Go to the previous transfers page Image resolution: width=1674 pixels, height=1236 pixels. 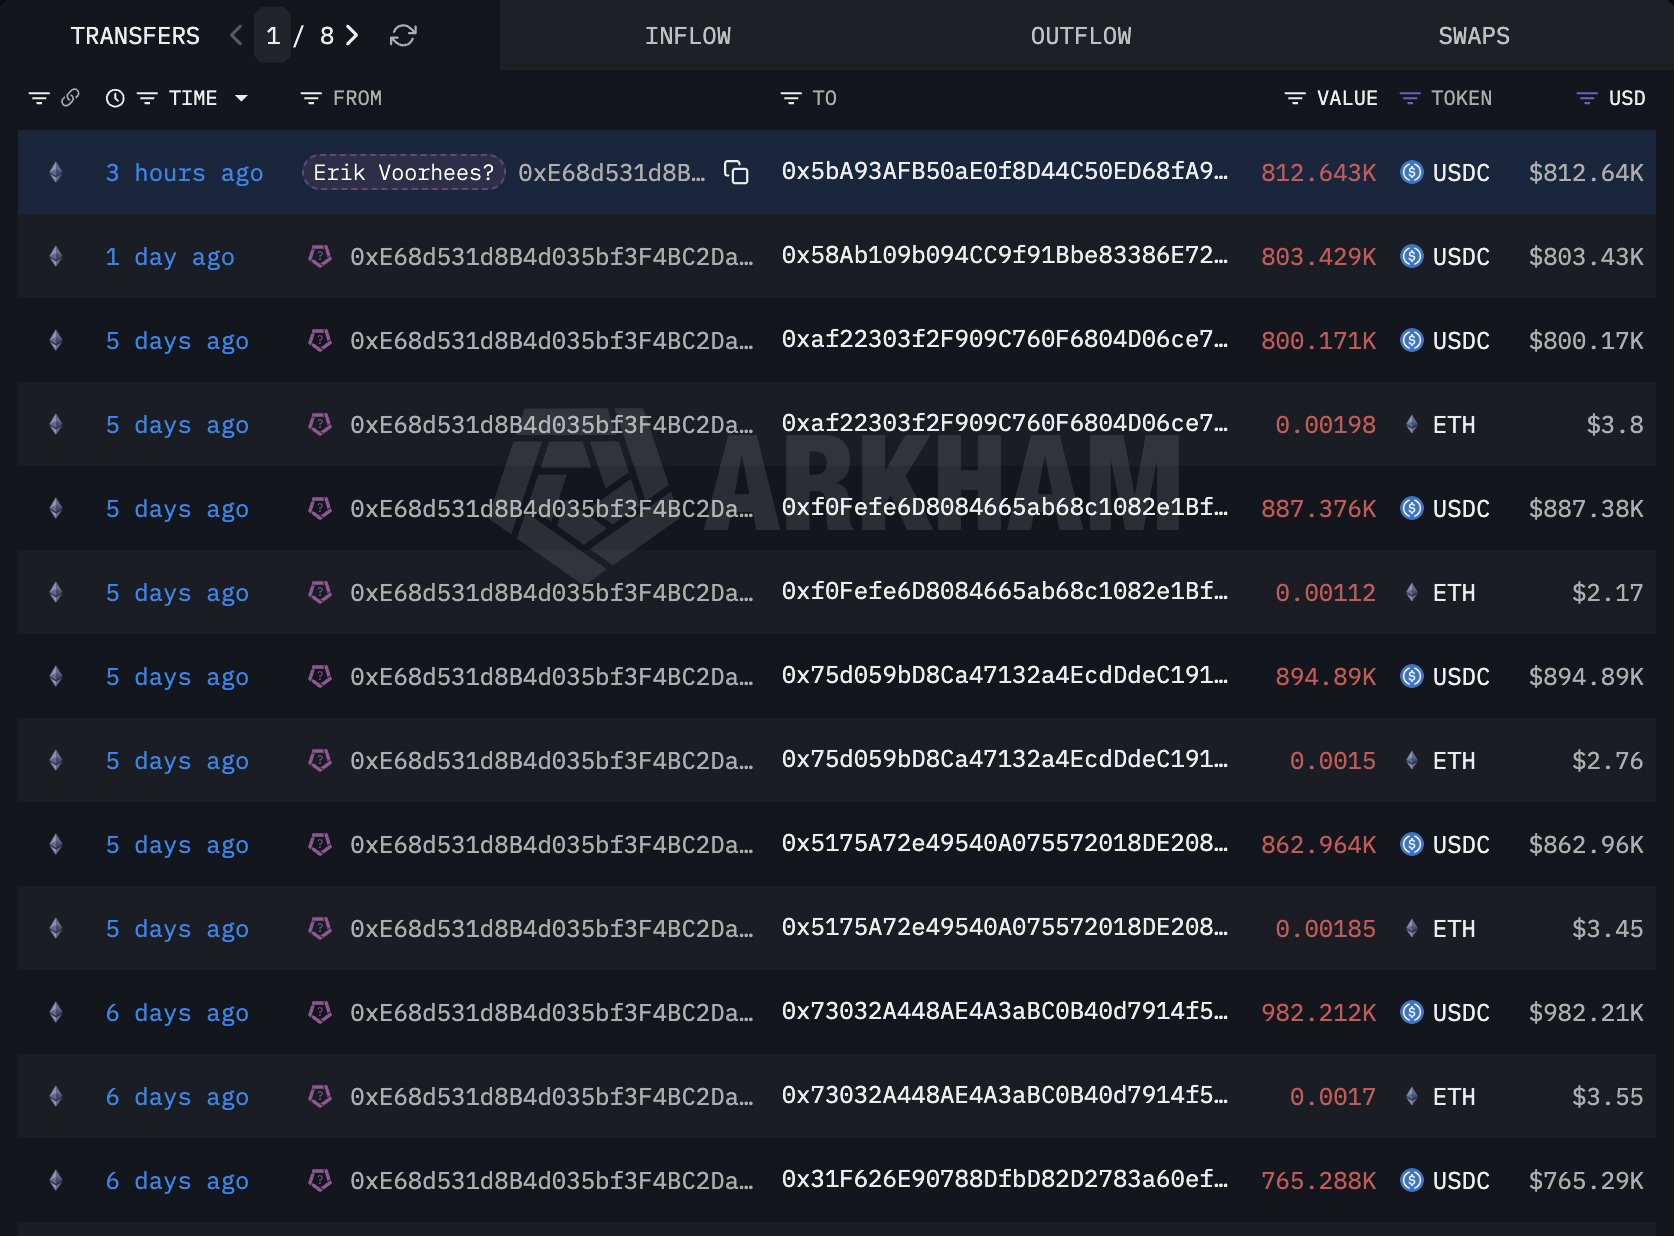pyautogui.click(x=236, y=36)
